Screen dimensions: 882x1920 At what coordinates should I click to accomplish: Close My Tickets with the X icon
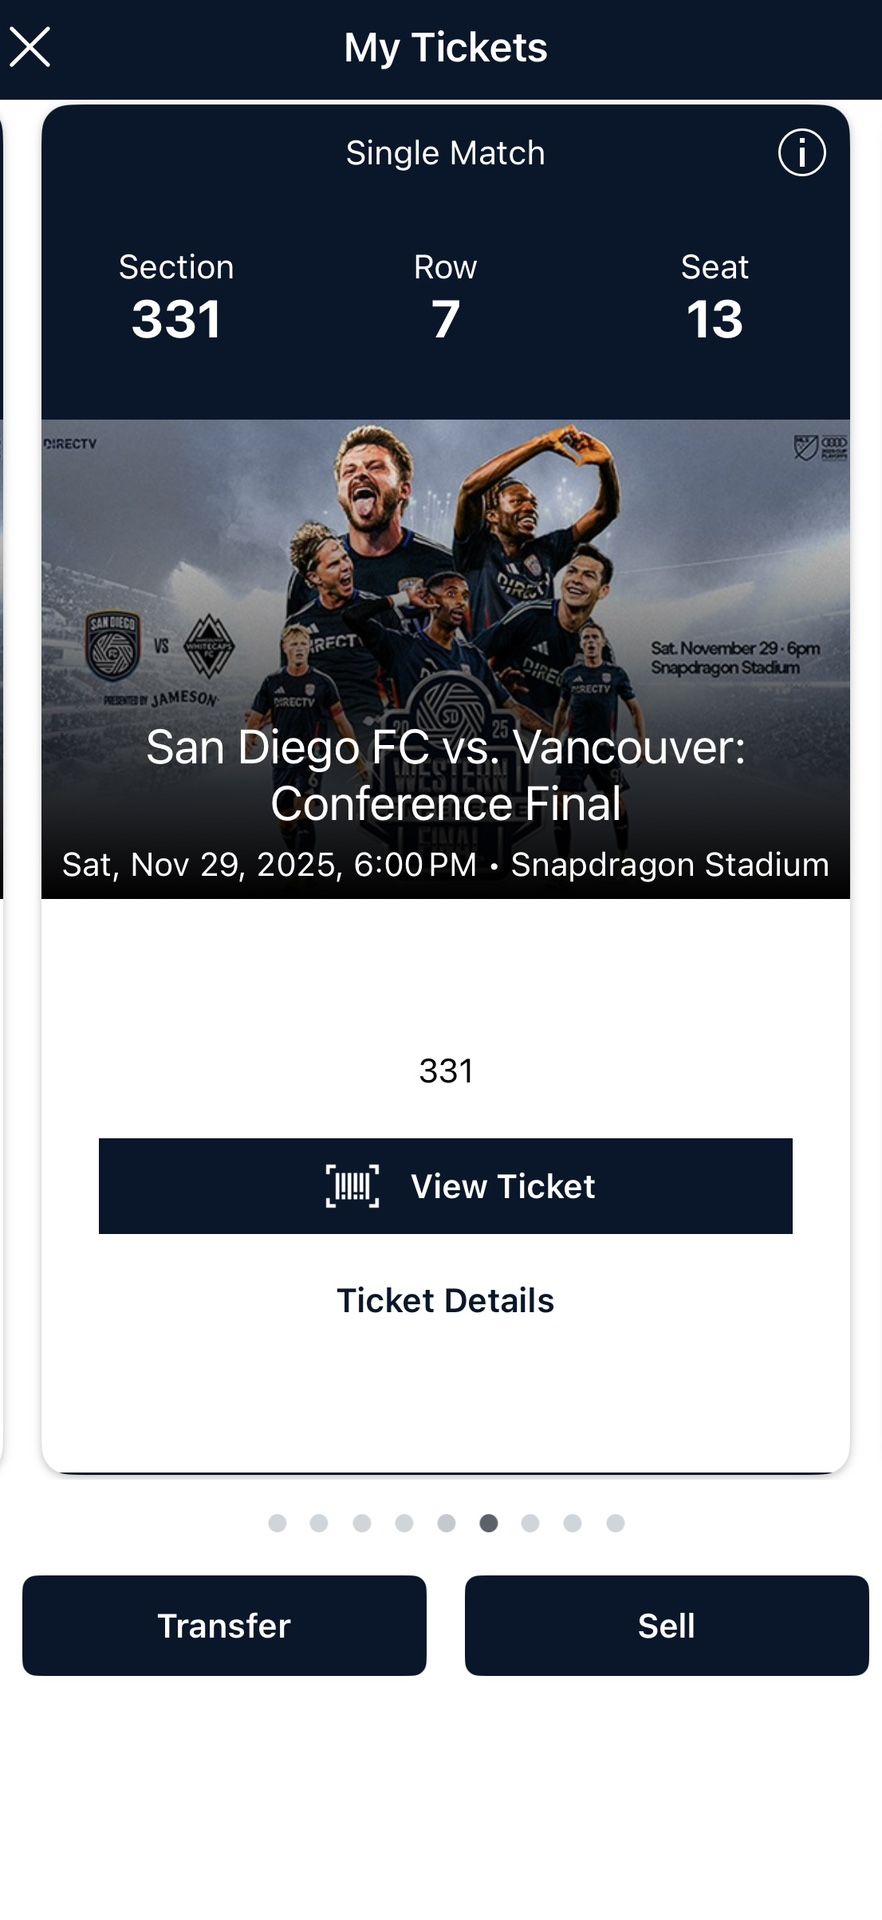pos(31,46)
